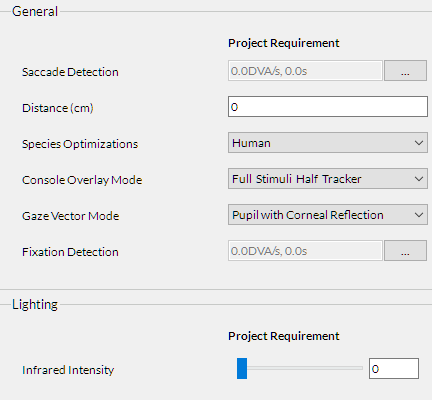This screenshot has width=432, height=400.
Task: Open Fixation Detection settings via ellipsis button
Action: tap(405, 250)
